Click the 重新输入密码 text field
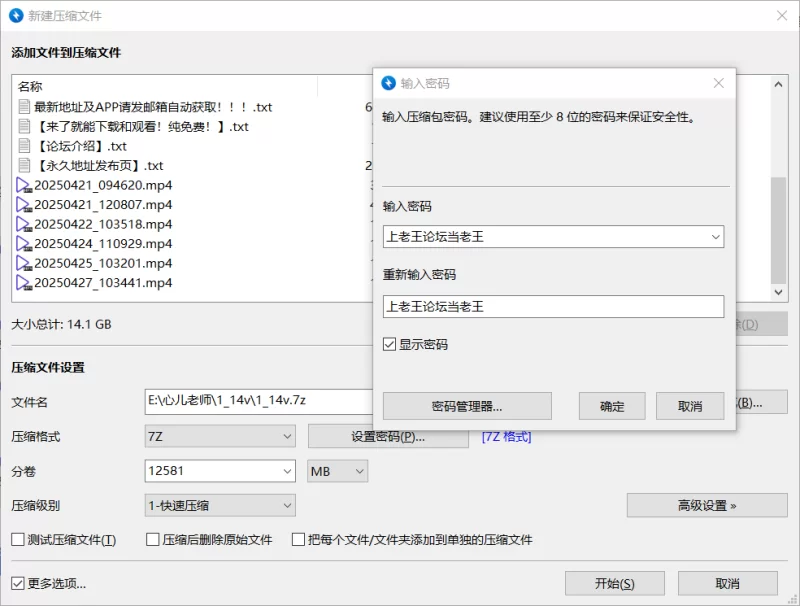This screenshot has height=606, width=800. click(x=553, y=307)
